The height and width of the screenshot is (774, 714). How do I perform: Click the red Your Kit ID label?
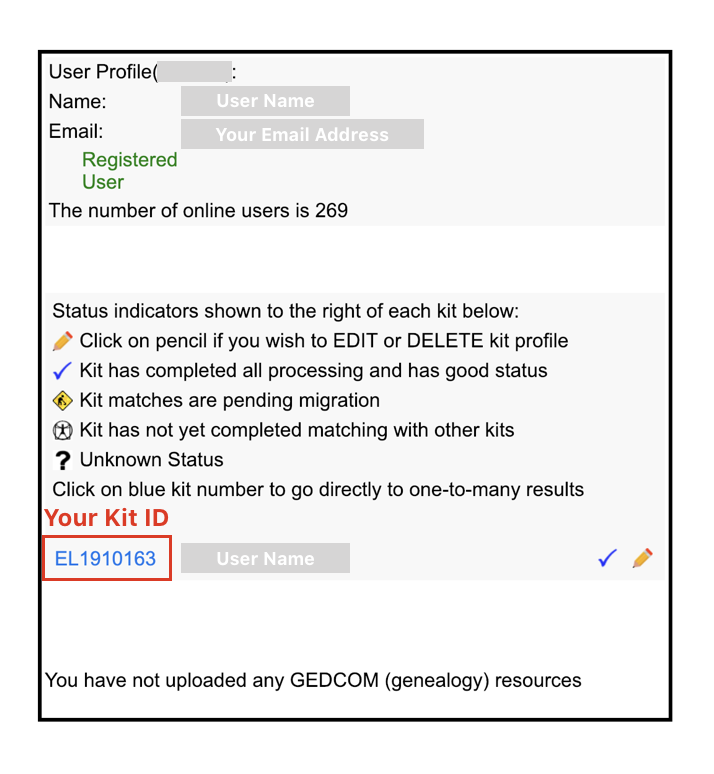click(x=107, y=518)
